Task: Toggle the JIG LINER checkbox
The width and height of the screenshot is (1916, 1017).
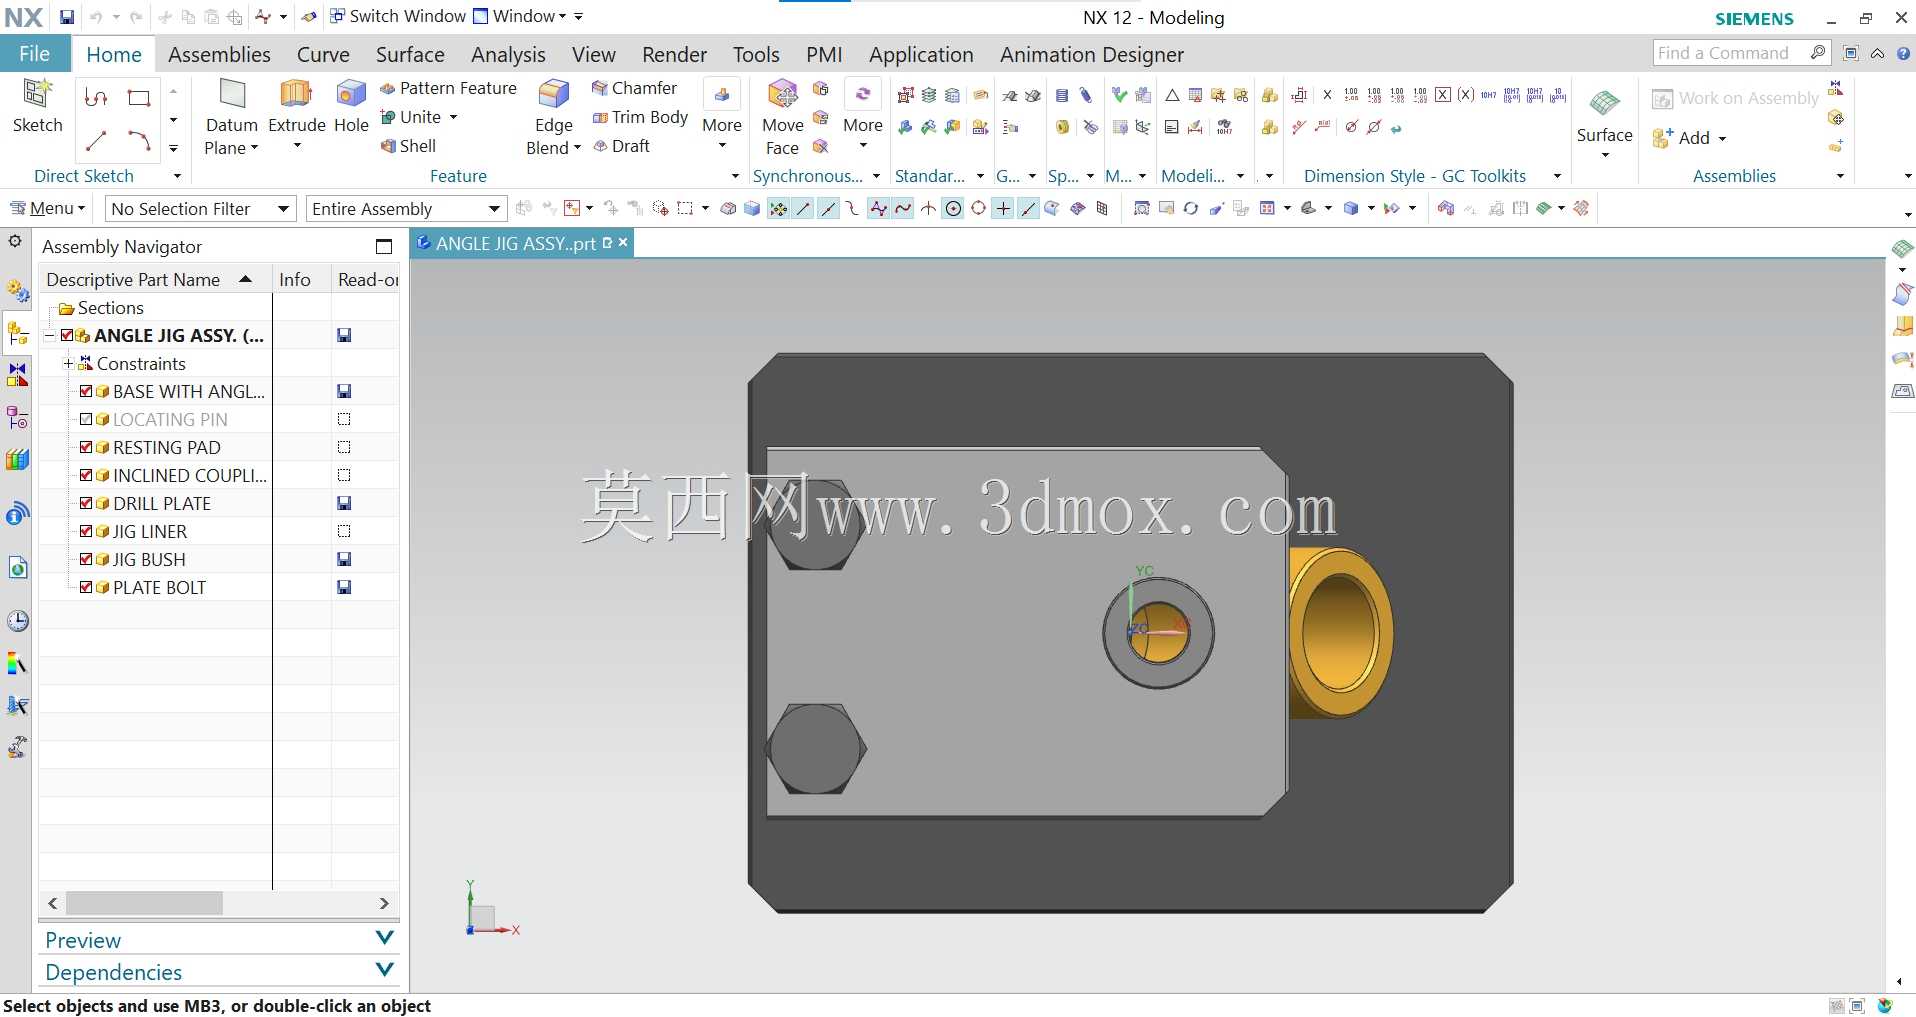Action: [x=86, y=531]
